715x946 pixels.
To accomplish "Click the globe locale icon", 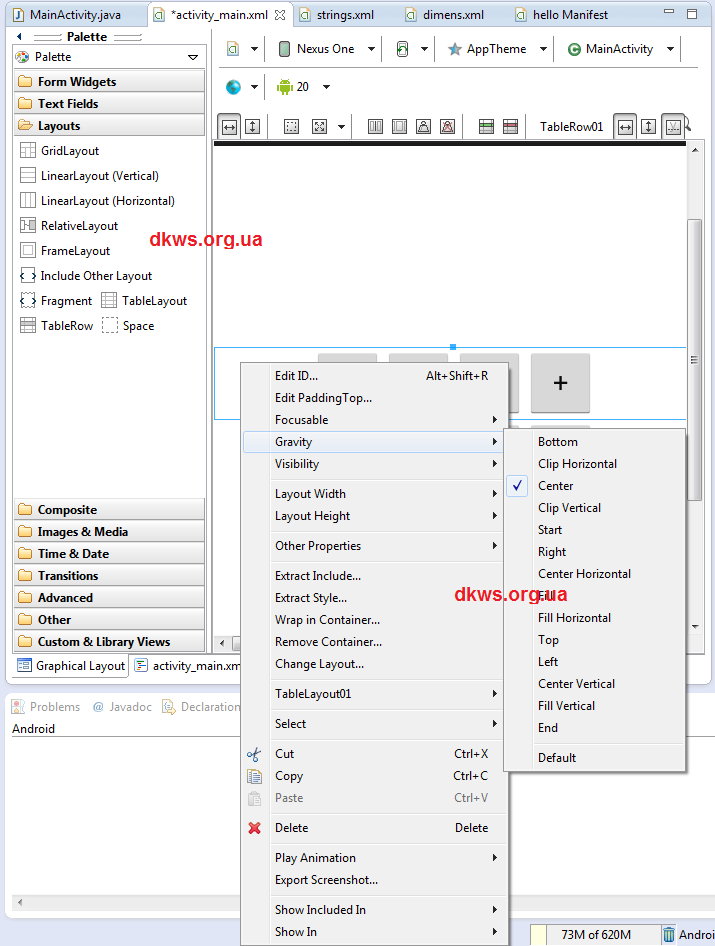I will pos(233,87).
